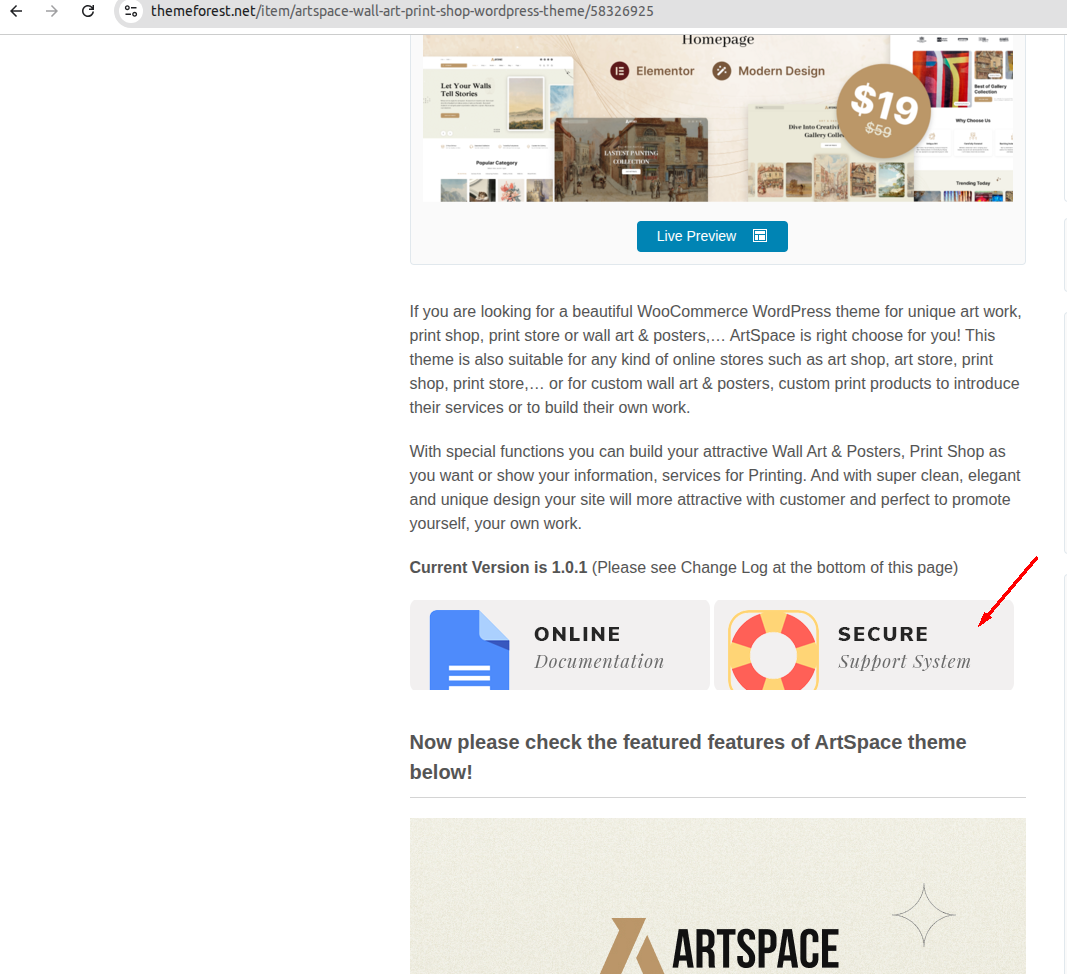Click the ARTSPACE logo banner image
The image size is (1067, 974).
click(718, 896)
